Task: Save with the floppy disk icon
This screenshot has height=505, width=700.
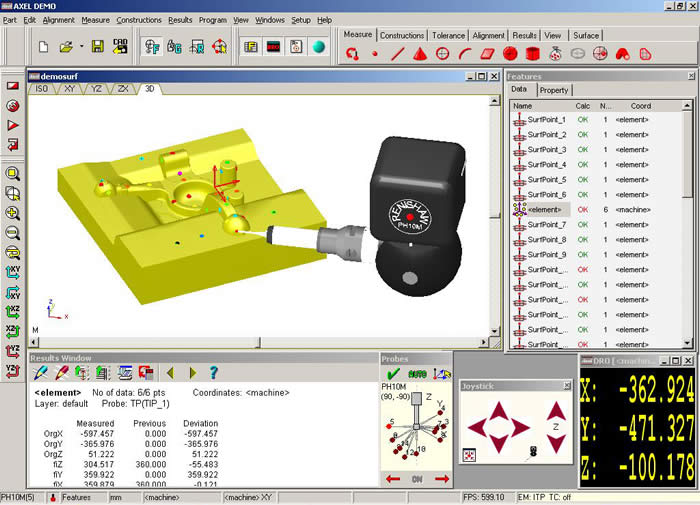Action: [98, 46]
